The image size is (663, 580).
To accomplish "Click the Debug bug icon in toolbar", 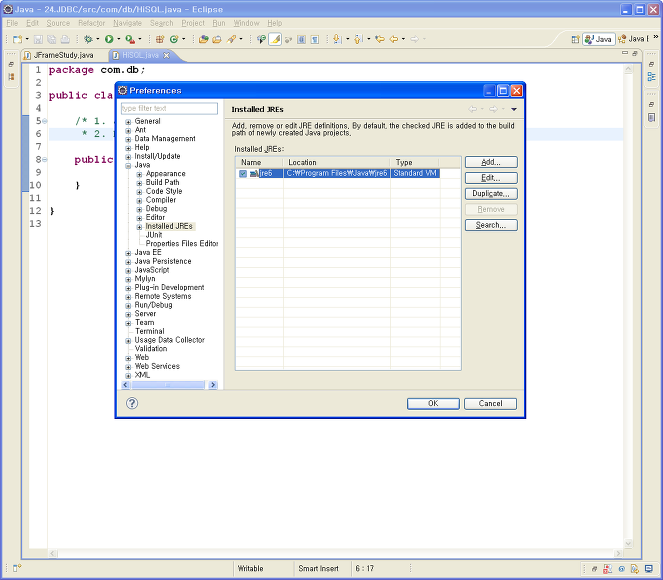I will [x=88, y=39].
